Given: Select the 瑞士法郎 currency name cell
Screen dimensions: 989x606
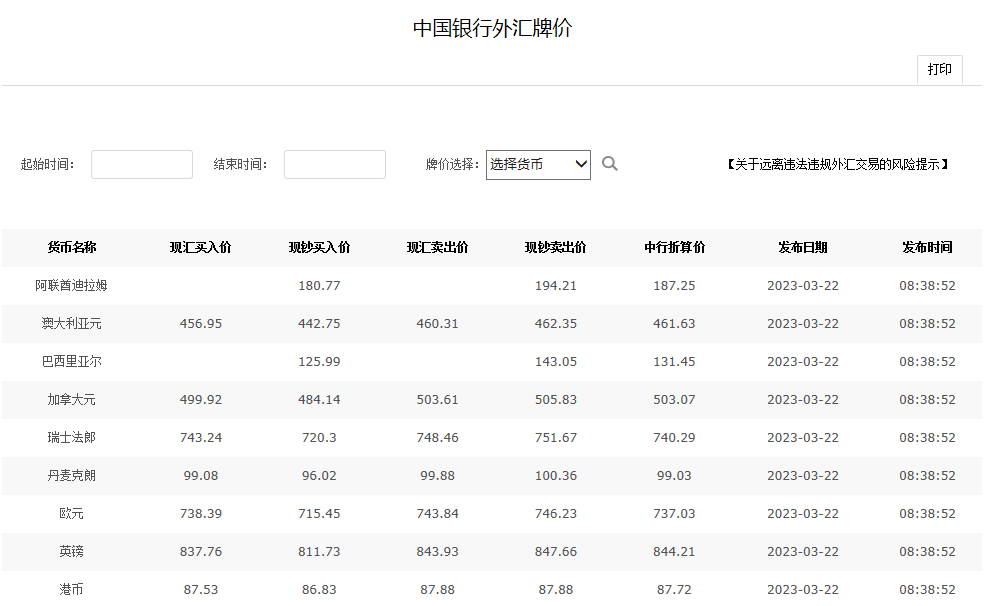Looking at the screenshot, I should tap(72, 438).
